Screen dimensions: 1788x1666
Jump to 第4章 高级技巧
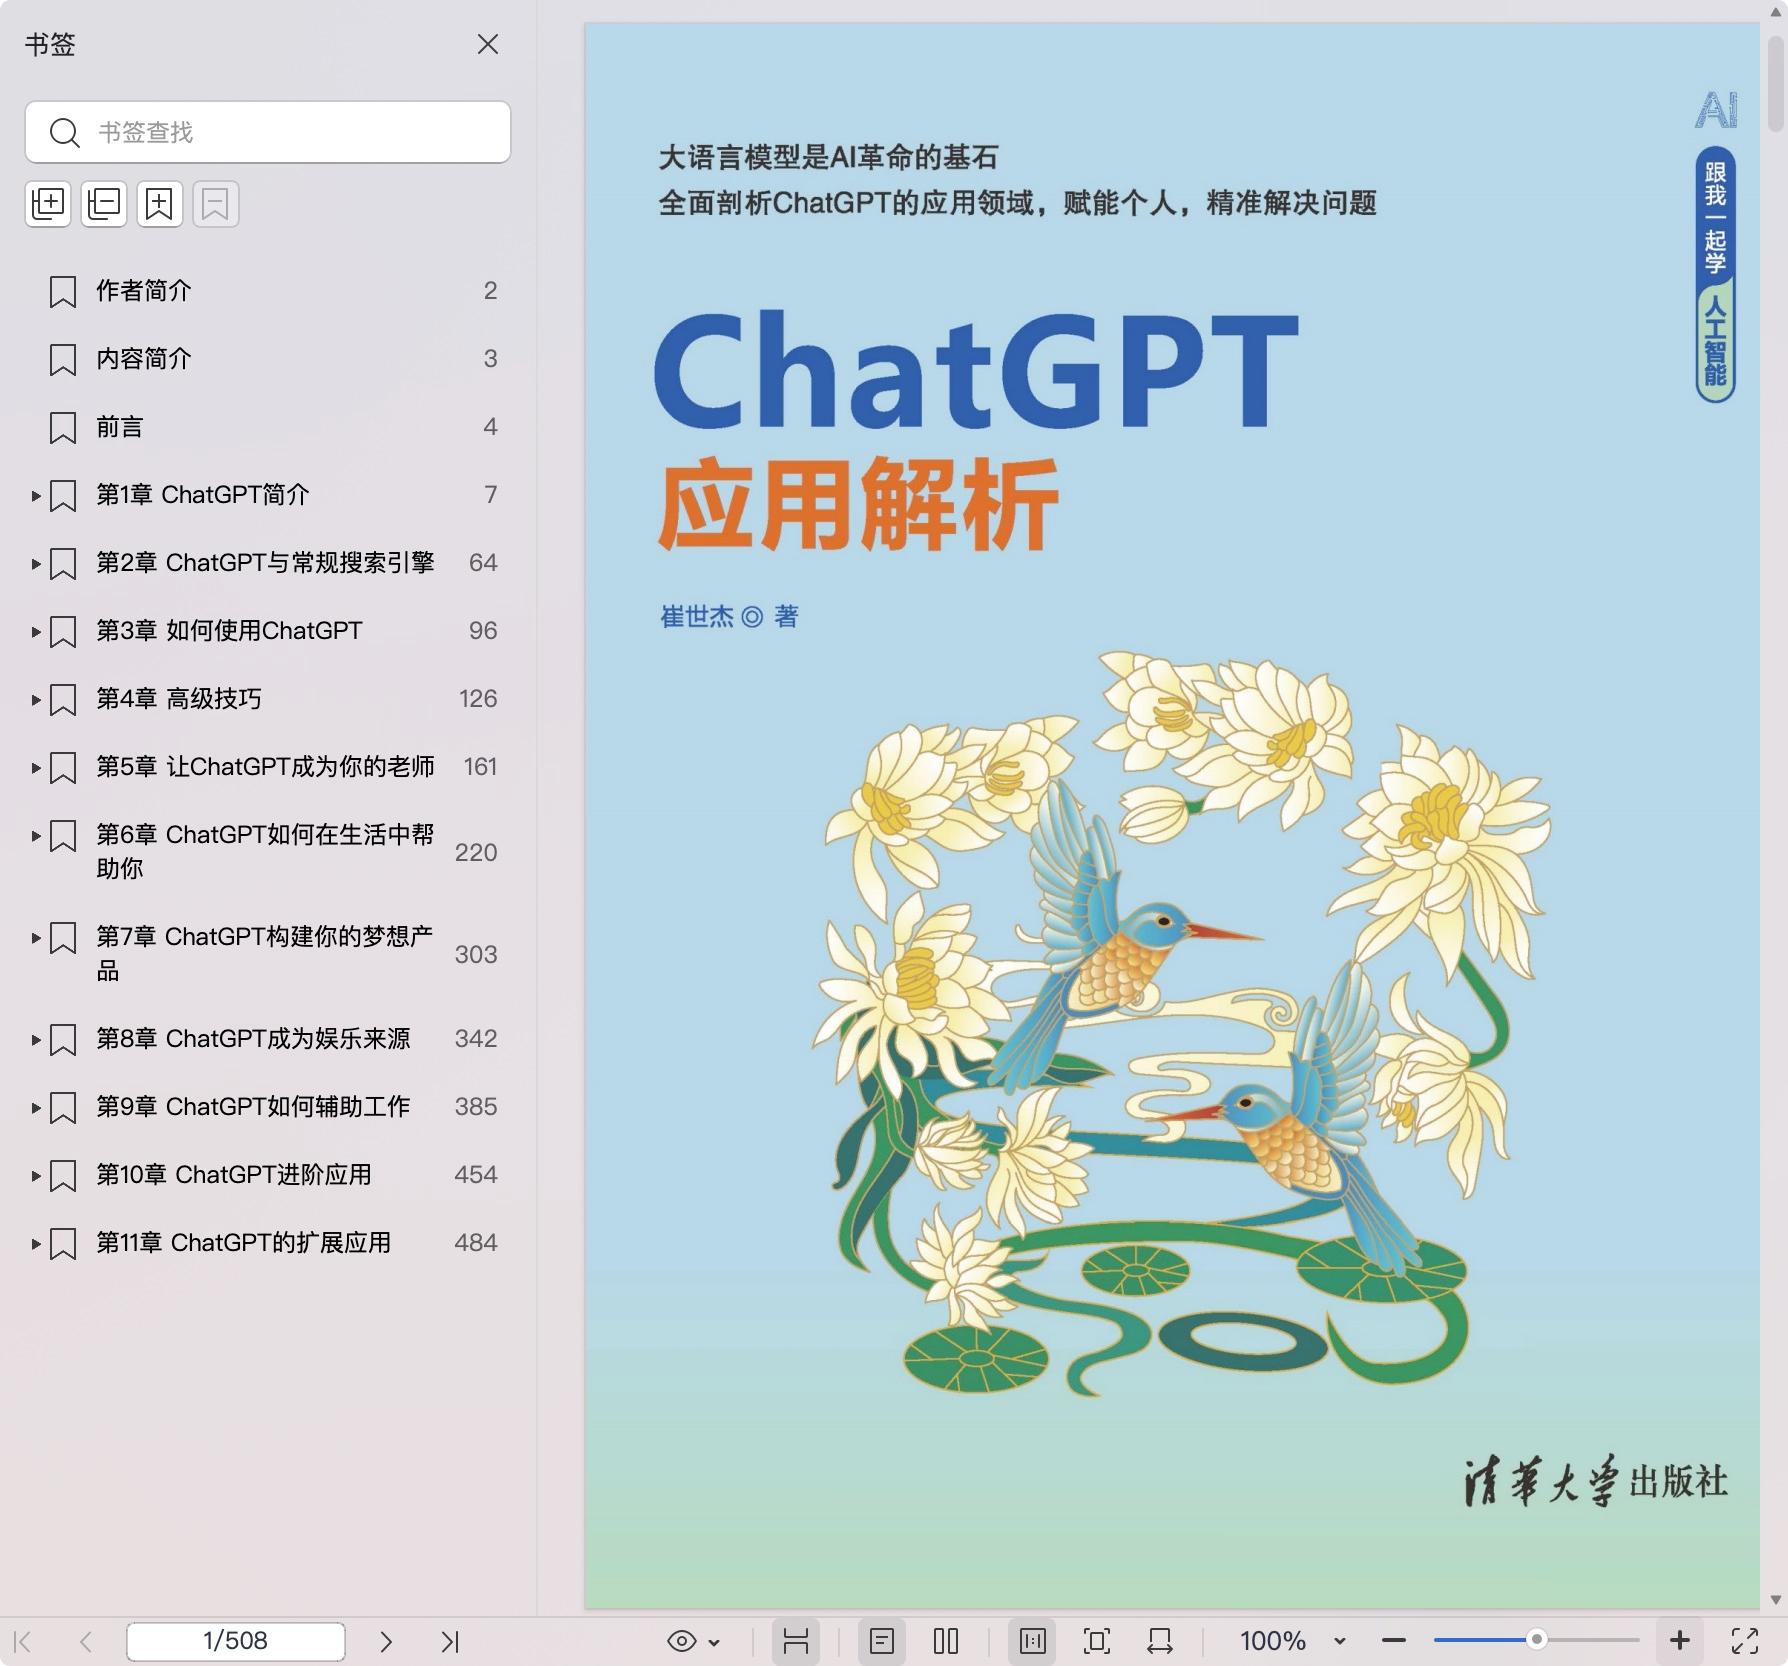coord(179,699)
